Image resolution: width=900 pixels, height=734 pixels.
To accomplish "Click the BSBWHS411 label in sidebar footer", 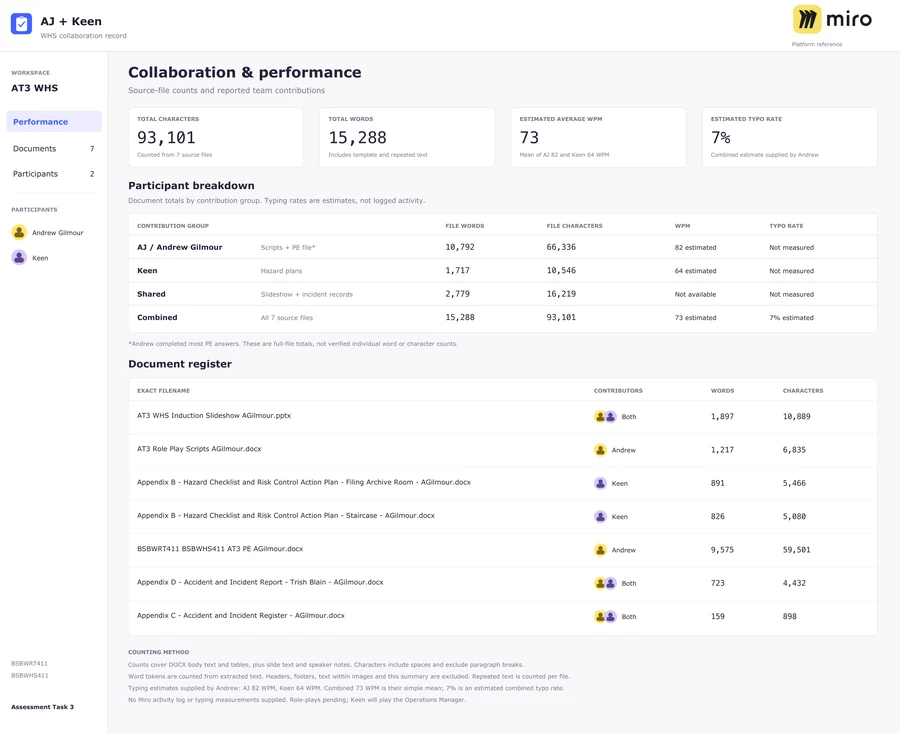I will click(x=29, y=675).
